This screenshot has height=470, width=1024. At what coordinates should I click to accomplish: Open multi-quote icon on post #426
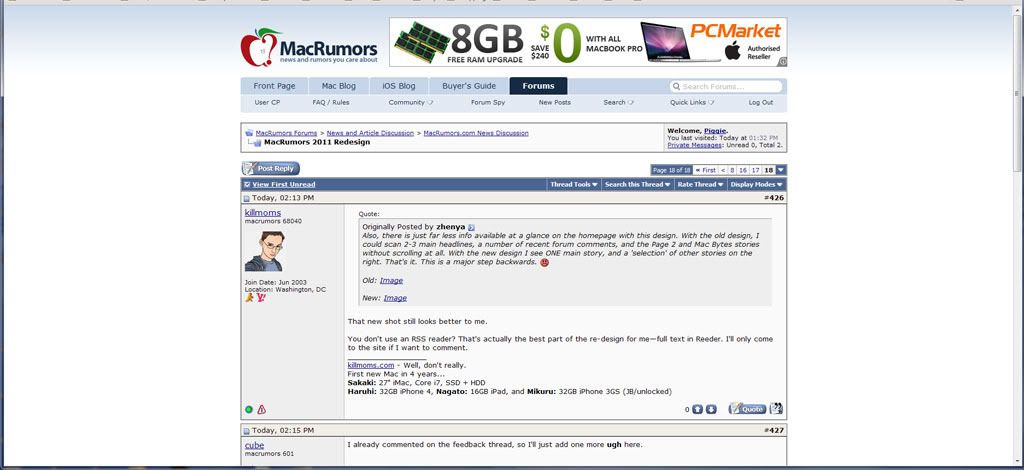pyautogui.click(x=776, y=409)
